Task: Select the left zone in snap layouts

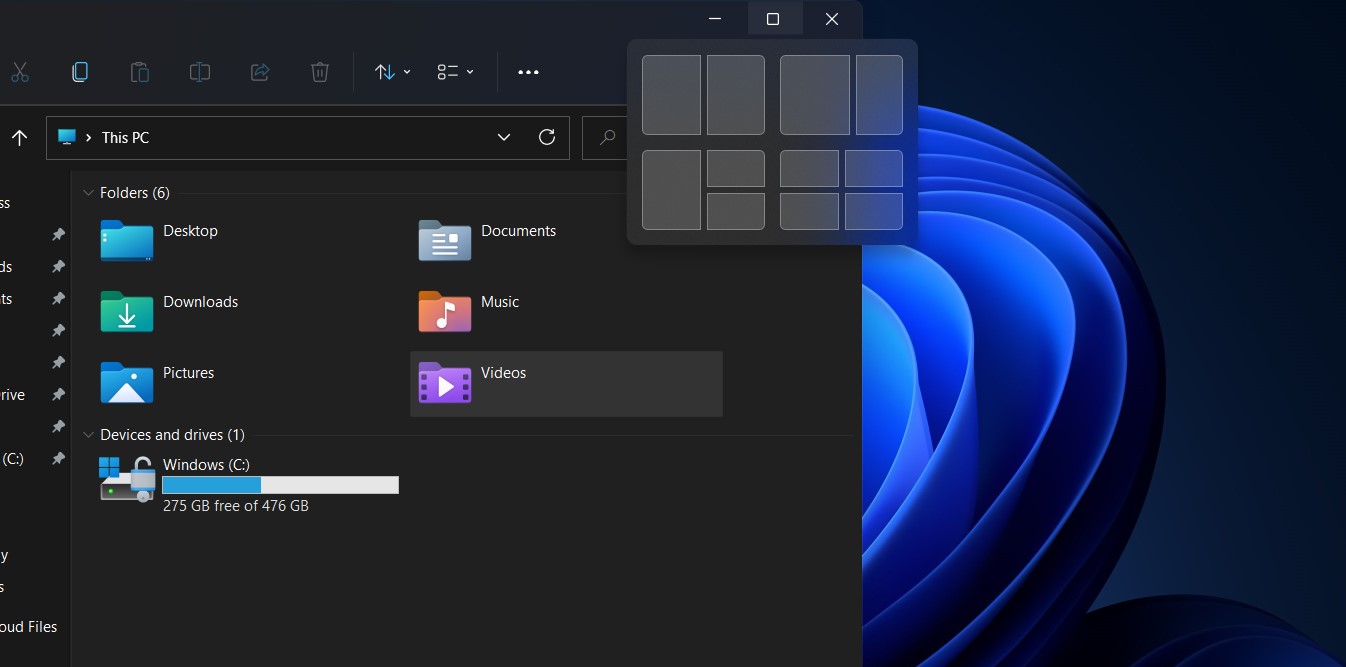Action: 671,94
